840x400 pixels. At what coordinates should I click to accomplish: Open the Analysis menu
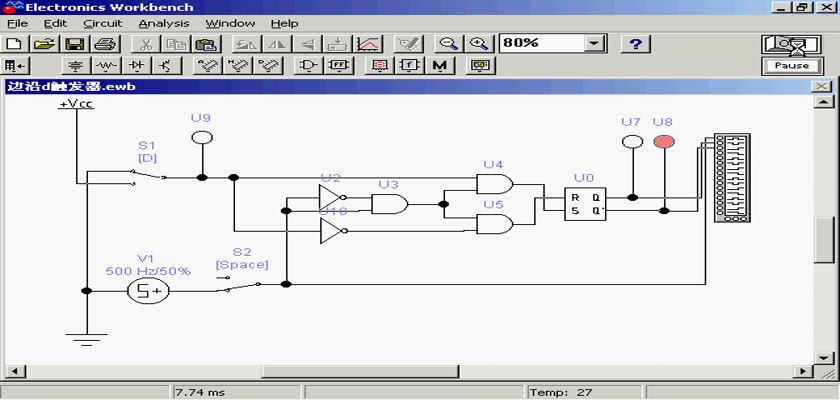pos(163,24)
